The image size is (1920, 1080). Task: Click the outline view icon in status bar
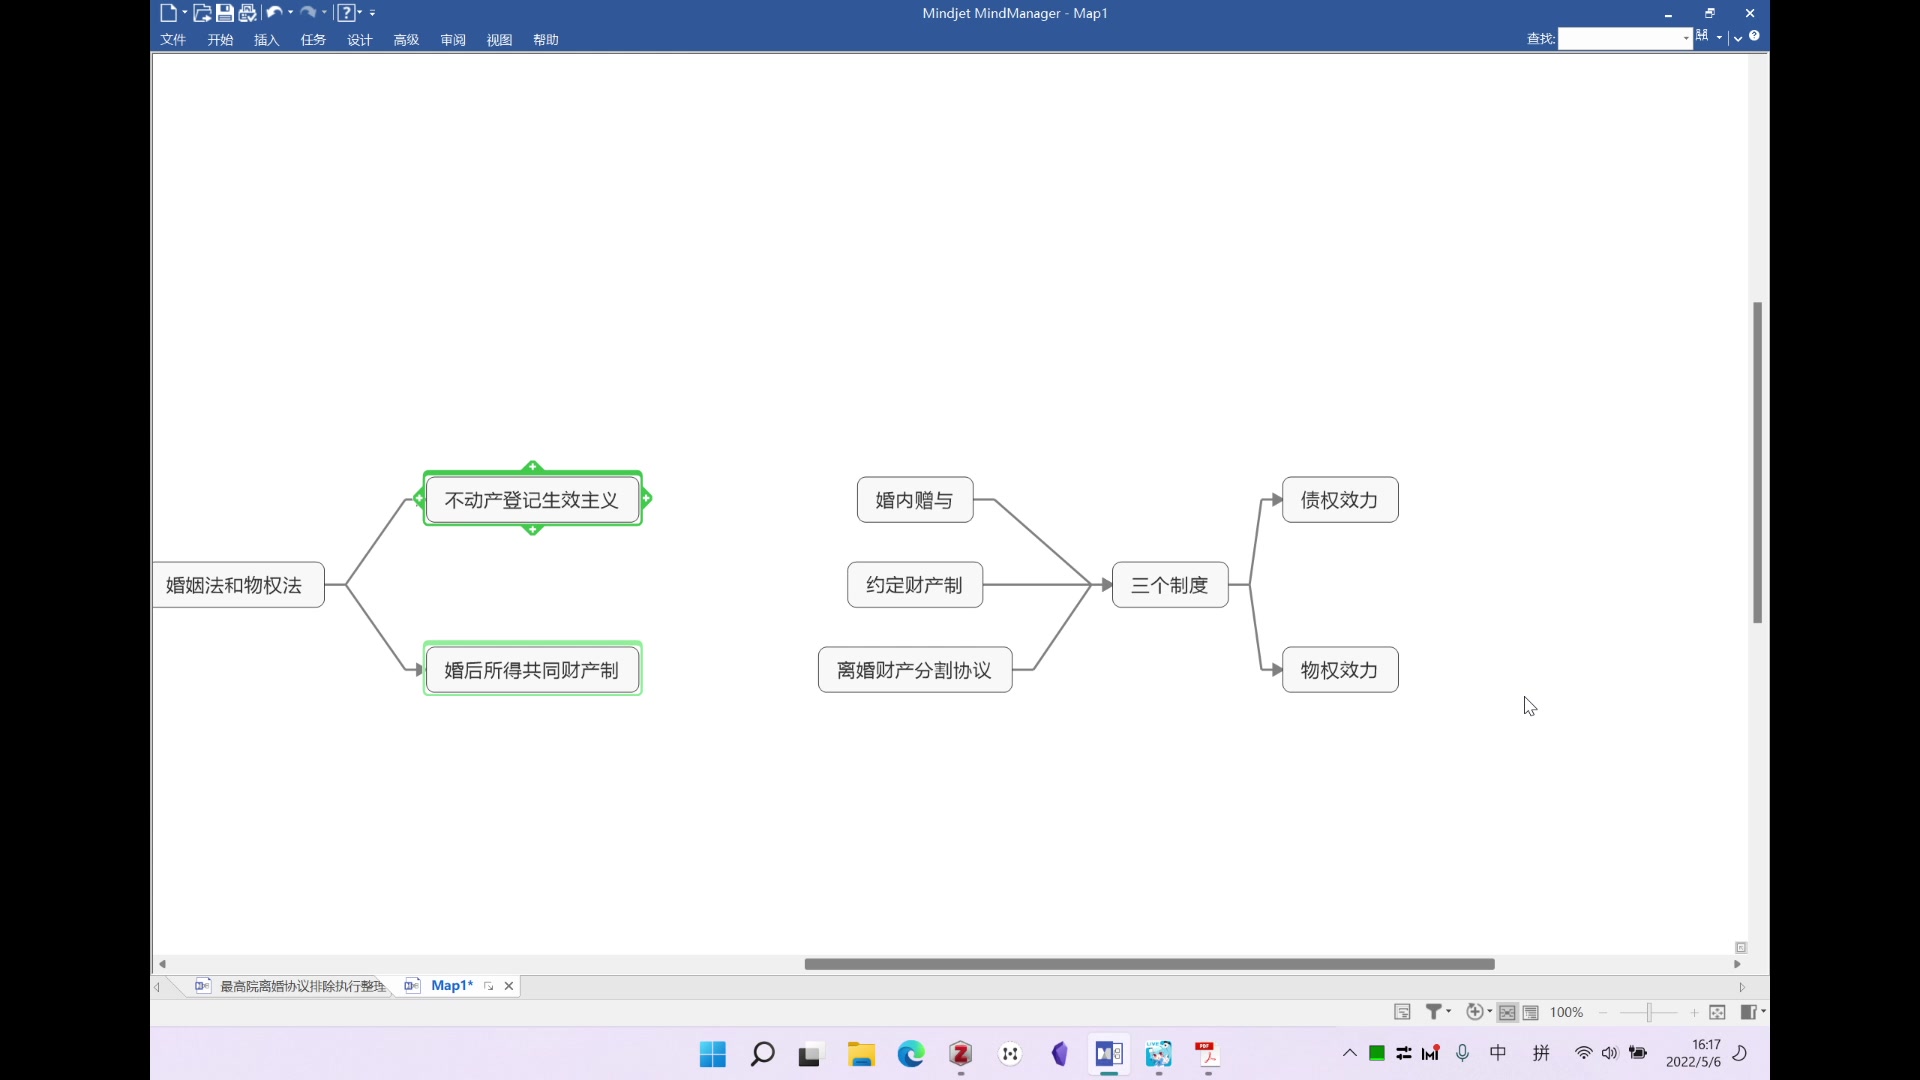click(x=1531, y=1013)
